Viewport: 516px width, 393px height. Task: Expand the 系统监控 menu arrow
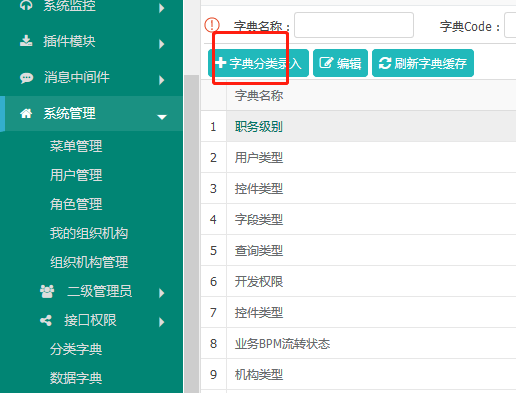point(162,8)
